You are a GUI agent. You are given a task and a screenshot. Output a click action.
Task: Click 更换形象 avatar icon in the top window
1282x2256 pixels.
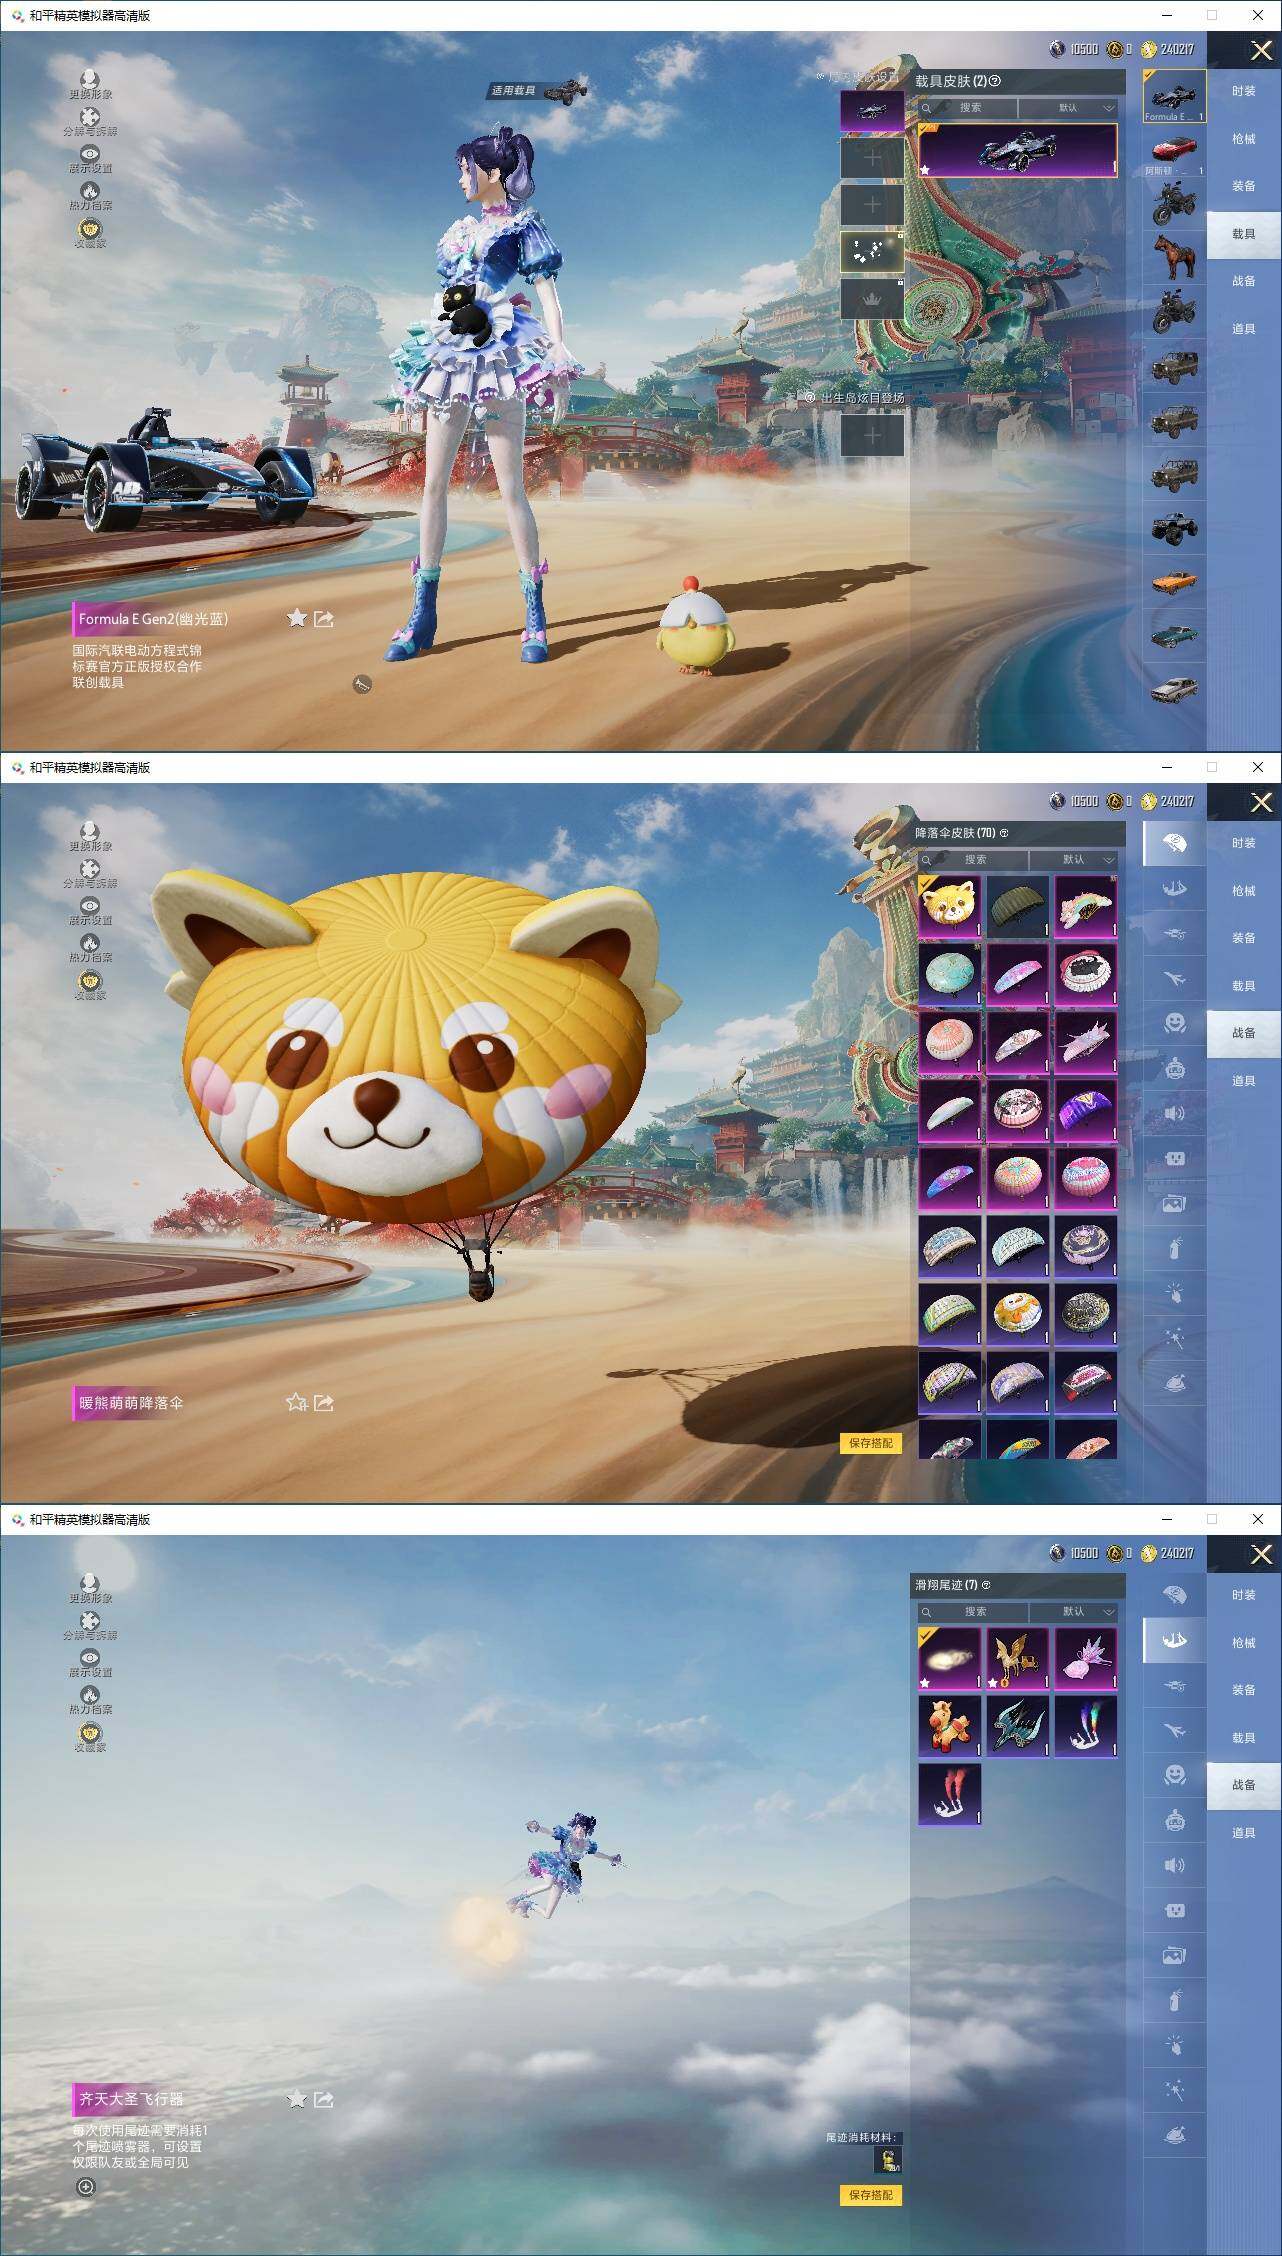90,80
